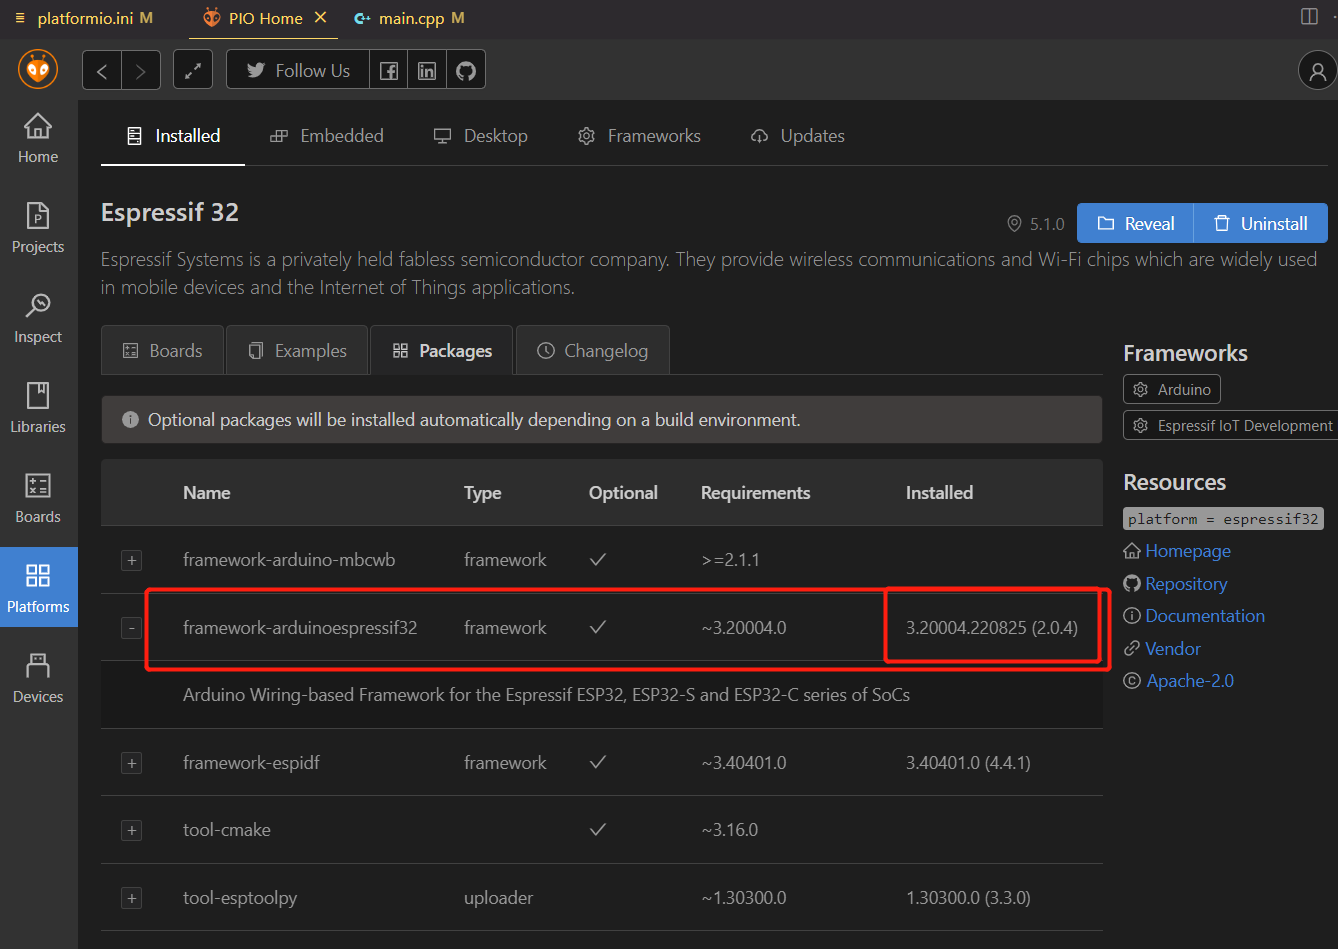Open the Repository link
Image resolution: width=1338 pixels, height=949 pixels.
click(1186, 584)
